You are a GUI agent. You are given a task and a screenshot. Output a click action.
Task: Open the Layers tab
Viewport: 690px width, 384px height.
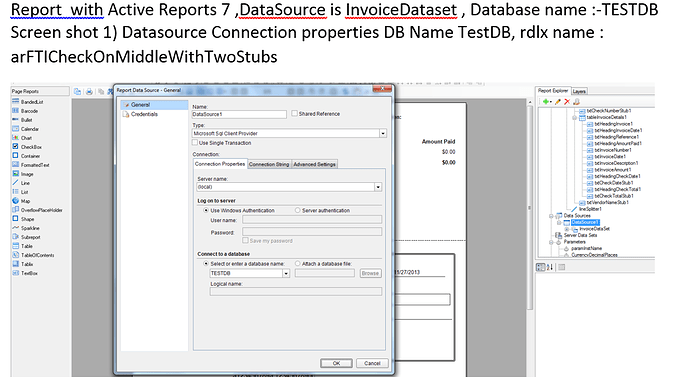[579, 91]
